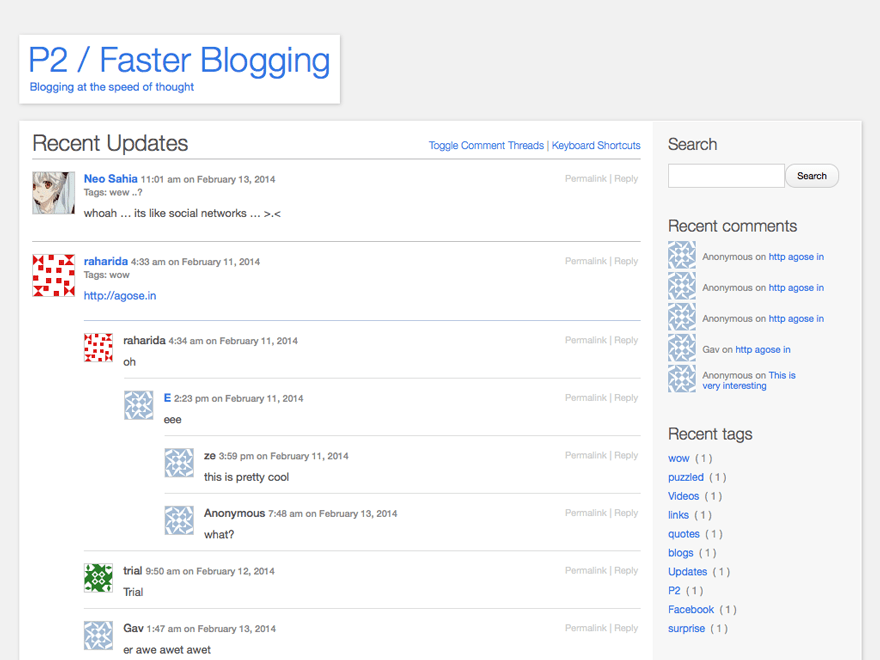Click the avatar next to commenter E
The image size is (880, 660).
[x=138, y=405]
